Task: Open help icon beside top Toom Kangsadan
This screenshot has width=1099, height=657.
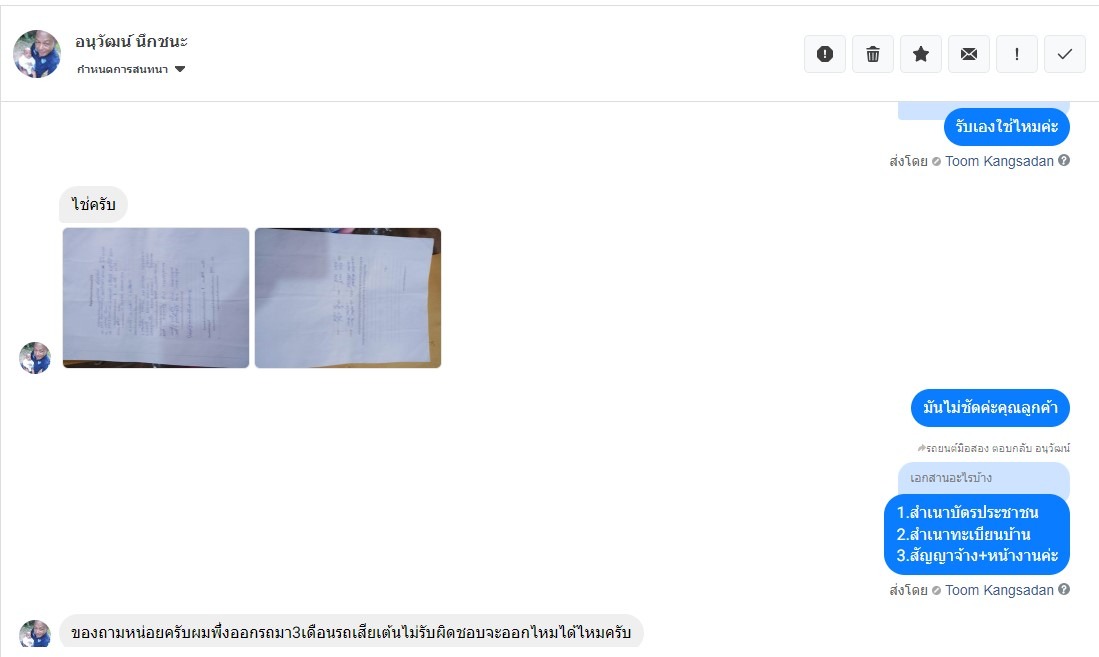Action: [x=1064, y=161]
